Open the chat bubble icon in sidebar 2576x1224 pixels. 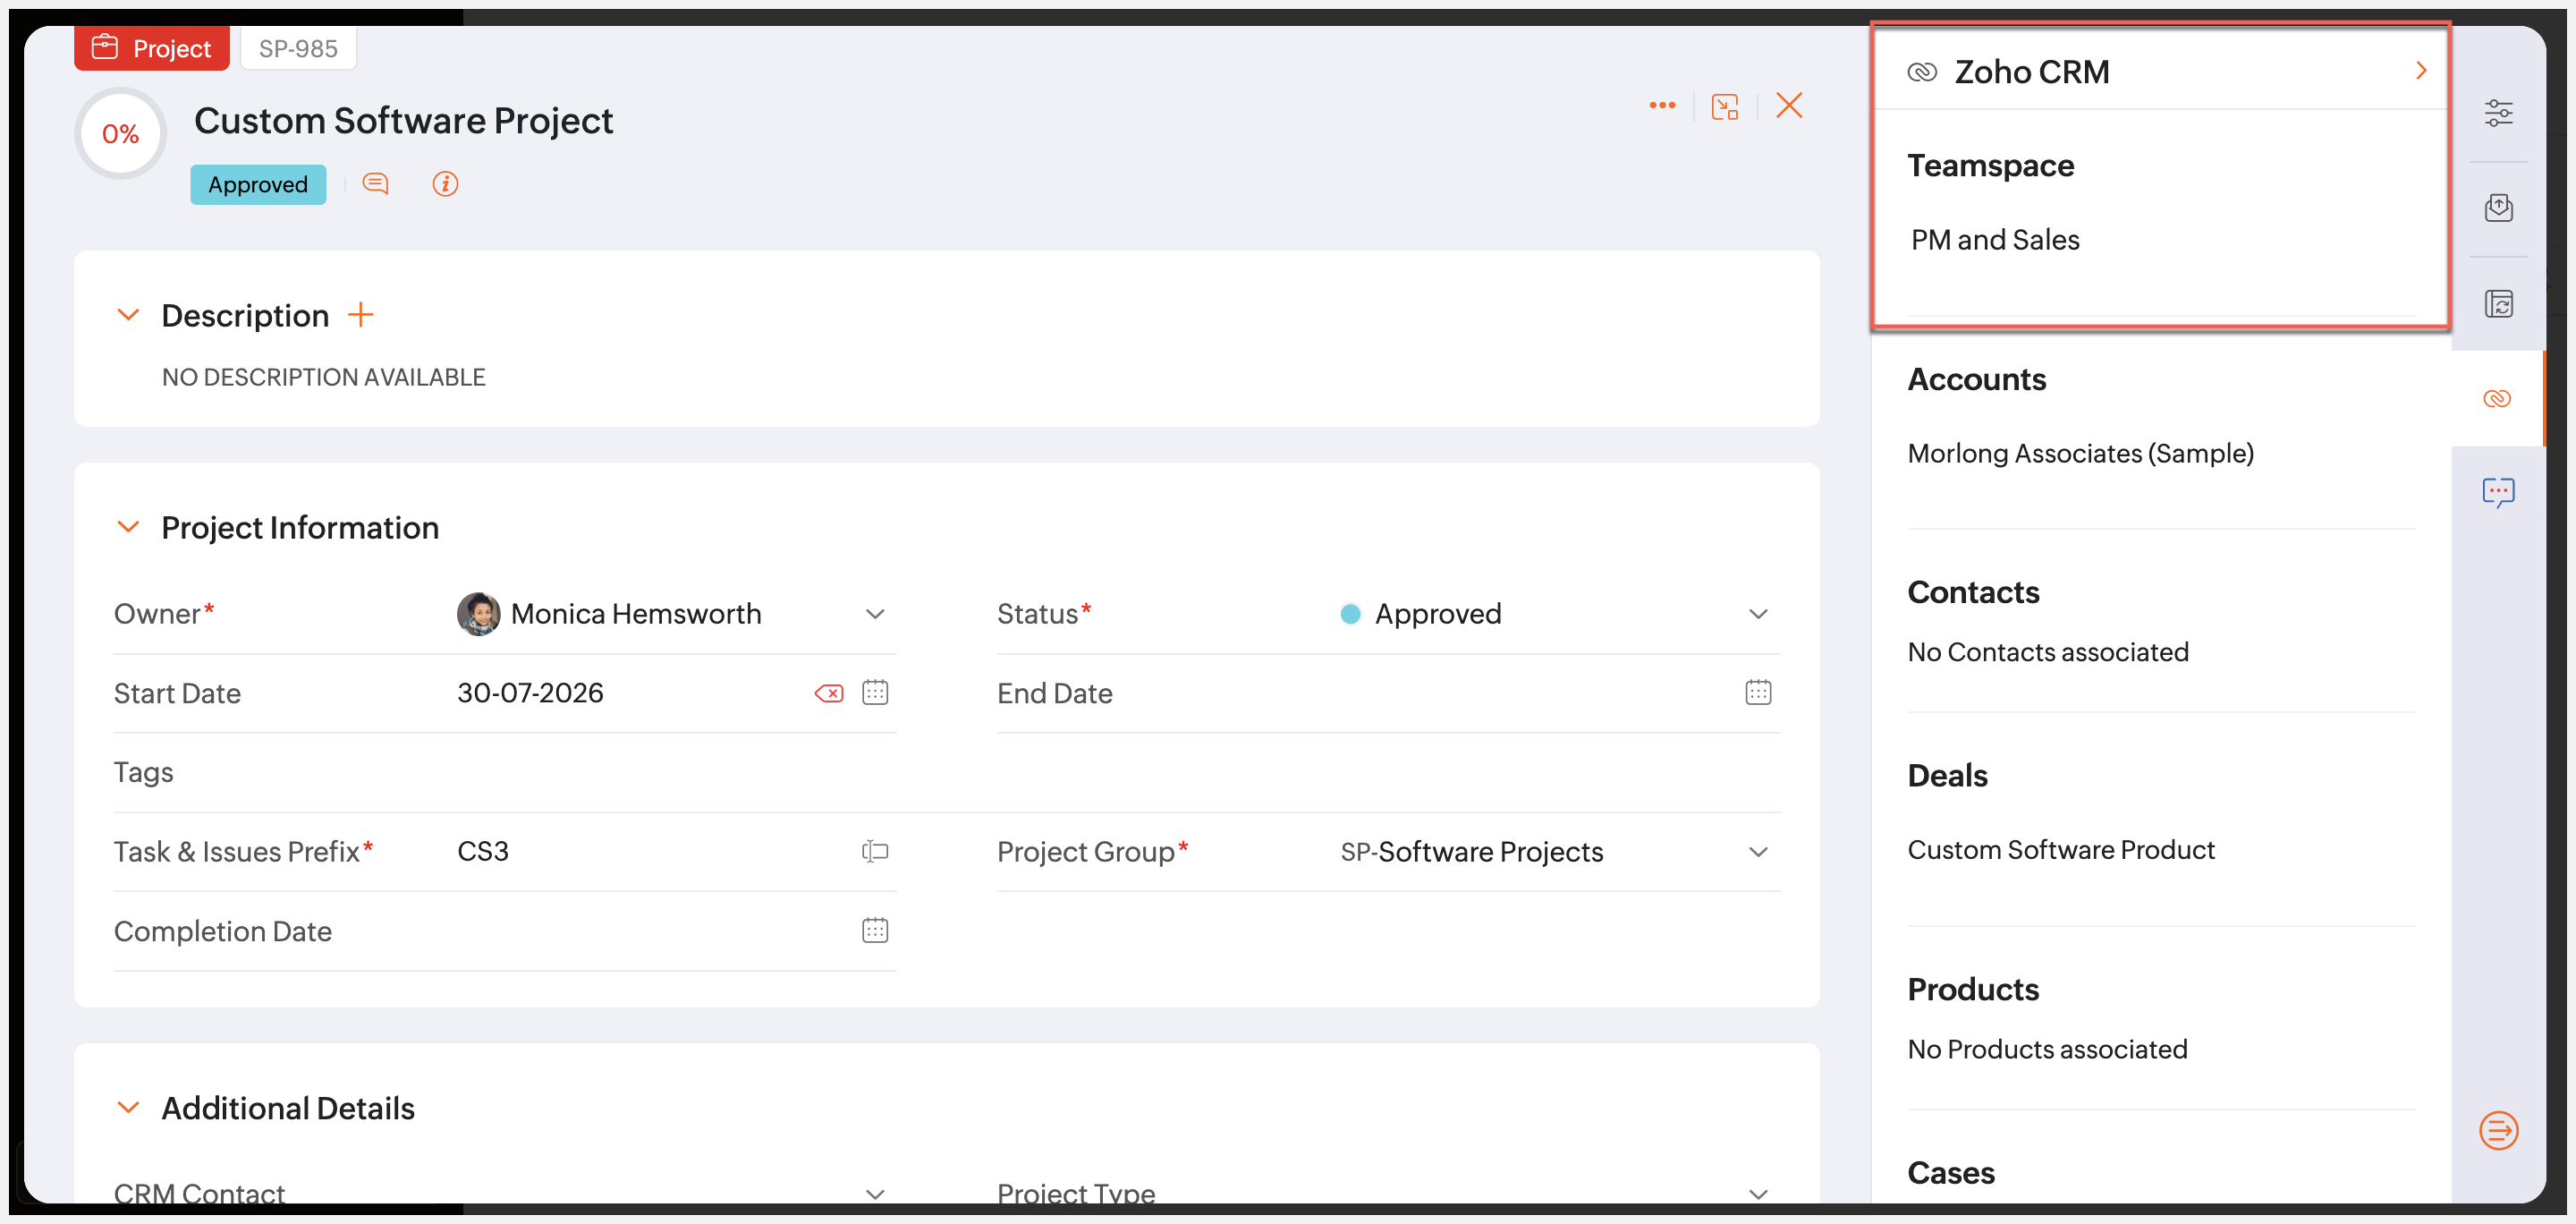(x=2498, y=492)
